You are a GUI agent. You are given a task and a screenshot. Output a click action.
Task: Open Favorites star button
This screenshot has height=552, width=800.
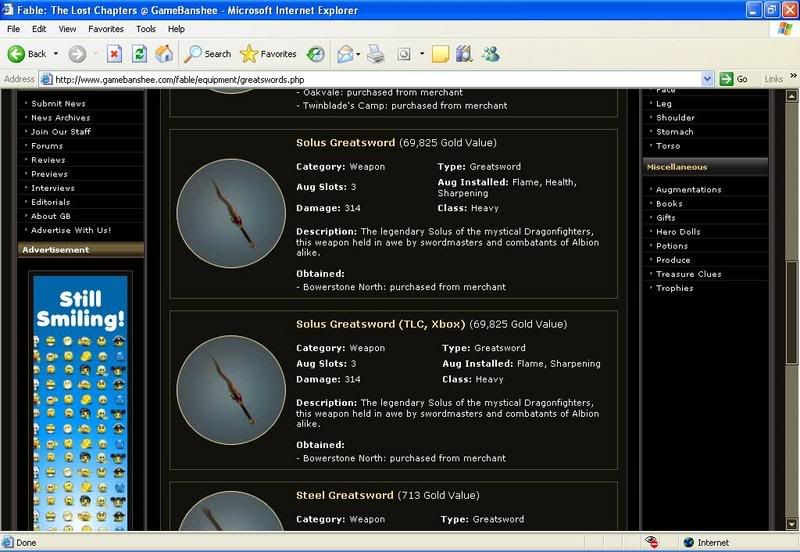(x=248, y=54)
